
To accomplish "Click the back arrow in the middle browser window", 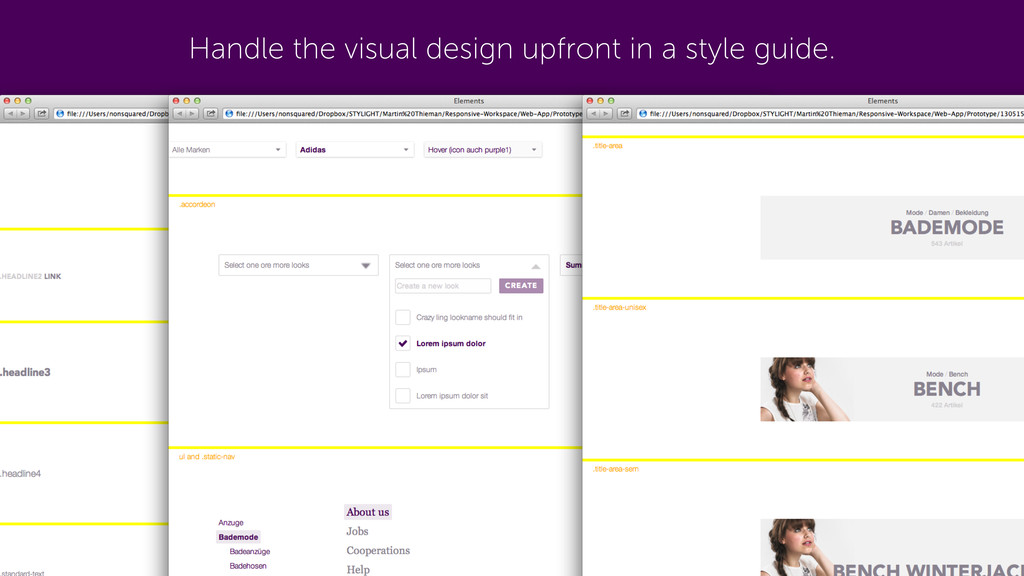I will tap(178, 114).
